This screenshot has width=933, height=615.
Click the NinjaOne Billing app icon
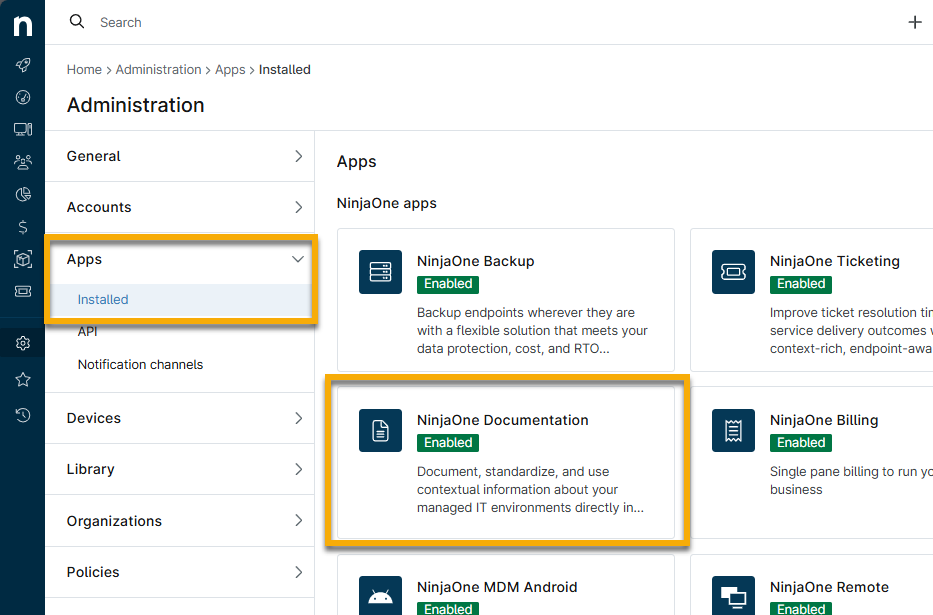pyautogui.click(x=733, y=431)
